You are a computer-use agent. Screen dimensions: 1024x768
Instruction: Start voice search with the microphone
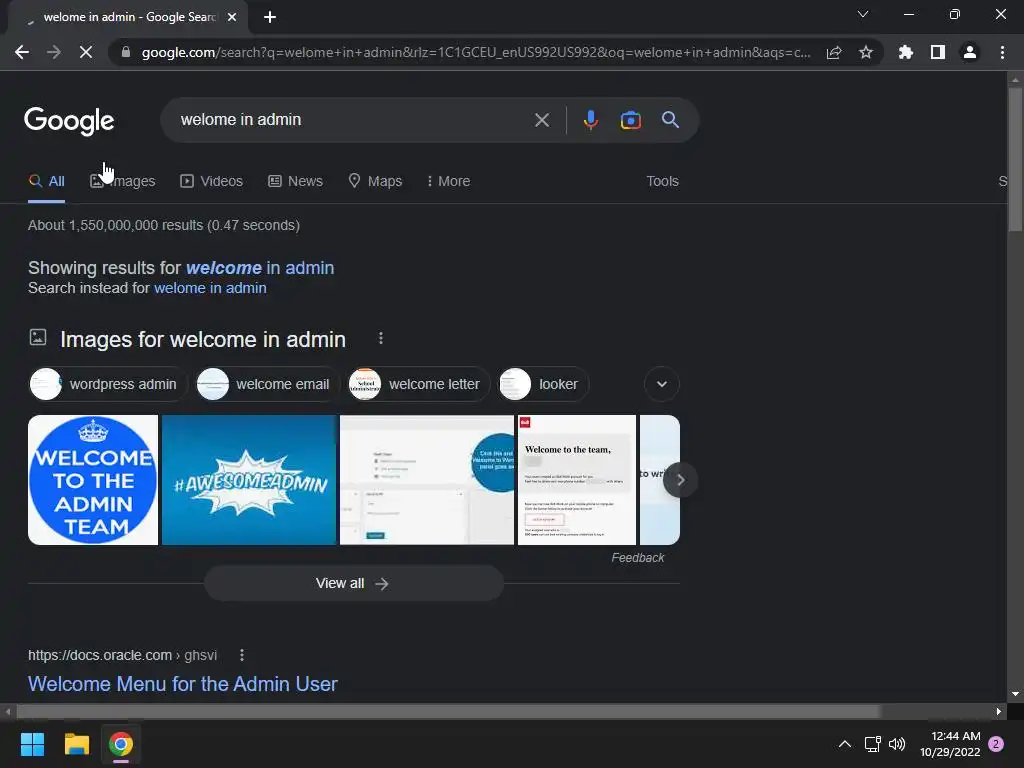pos(590,120)
